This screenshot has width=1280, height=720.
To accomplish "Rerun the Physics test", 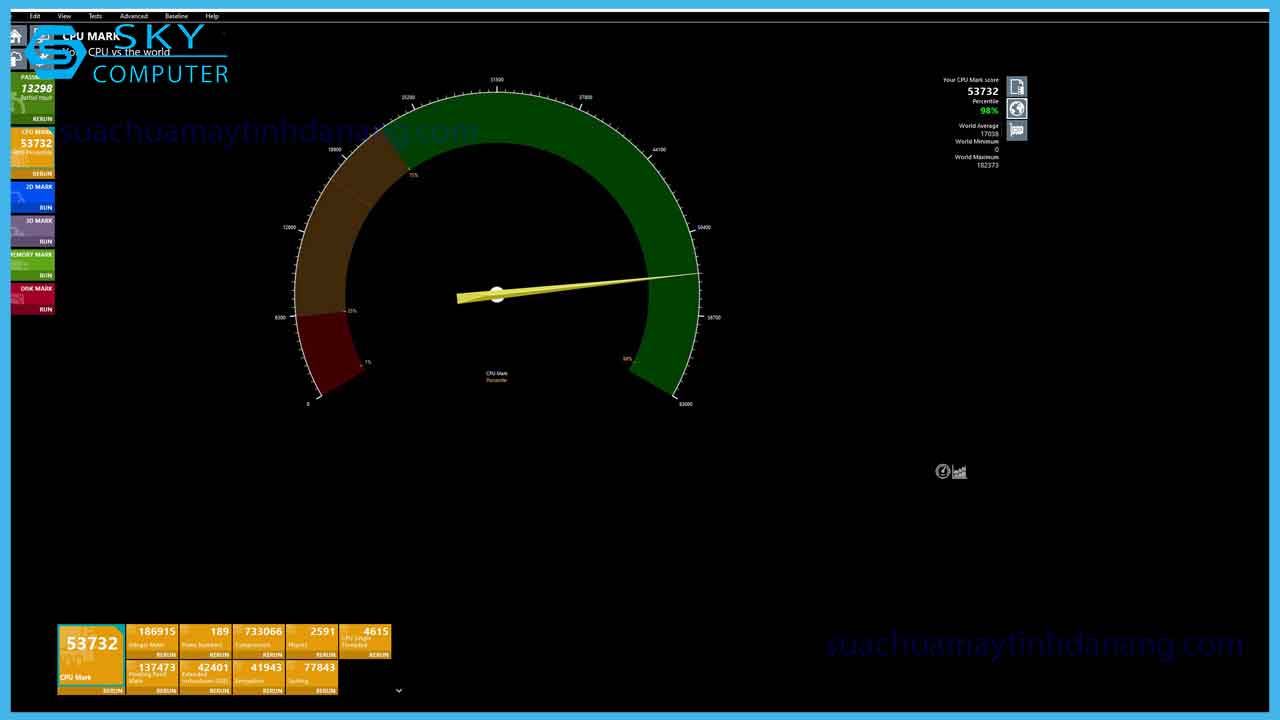I will [326, 655].
